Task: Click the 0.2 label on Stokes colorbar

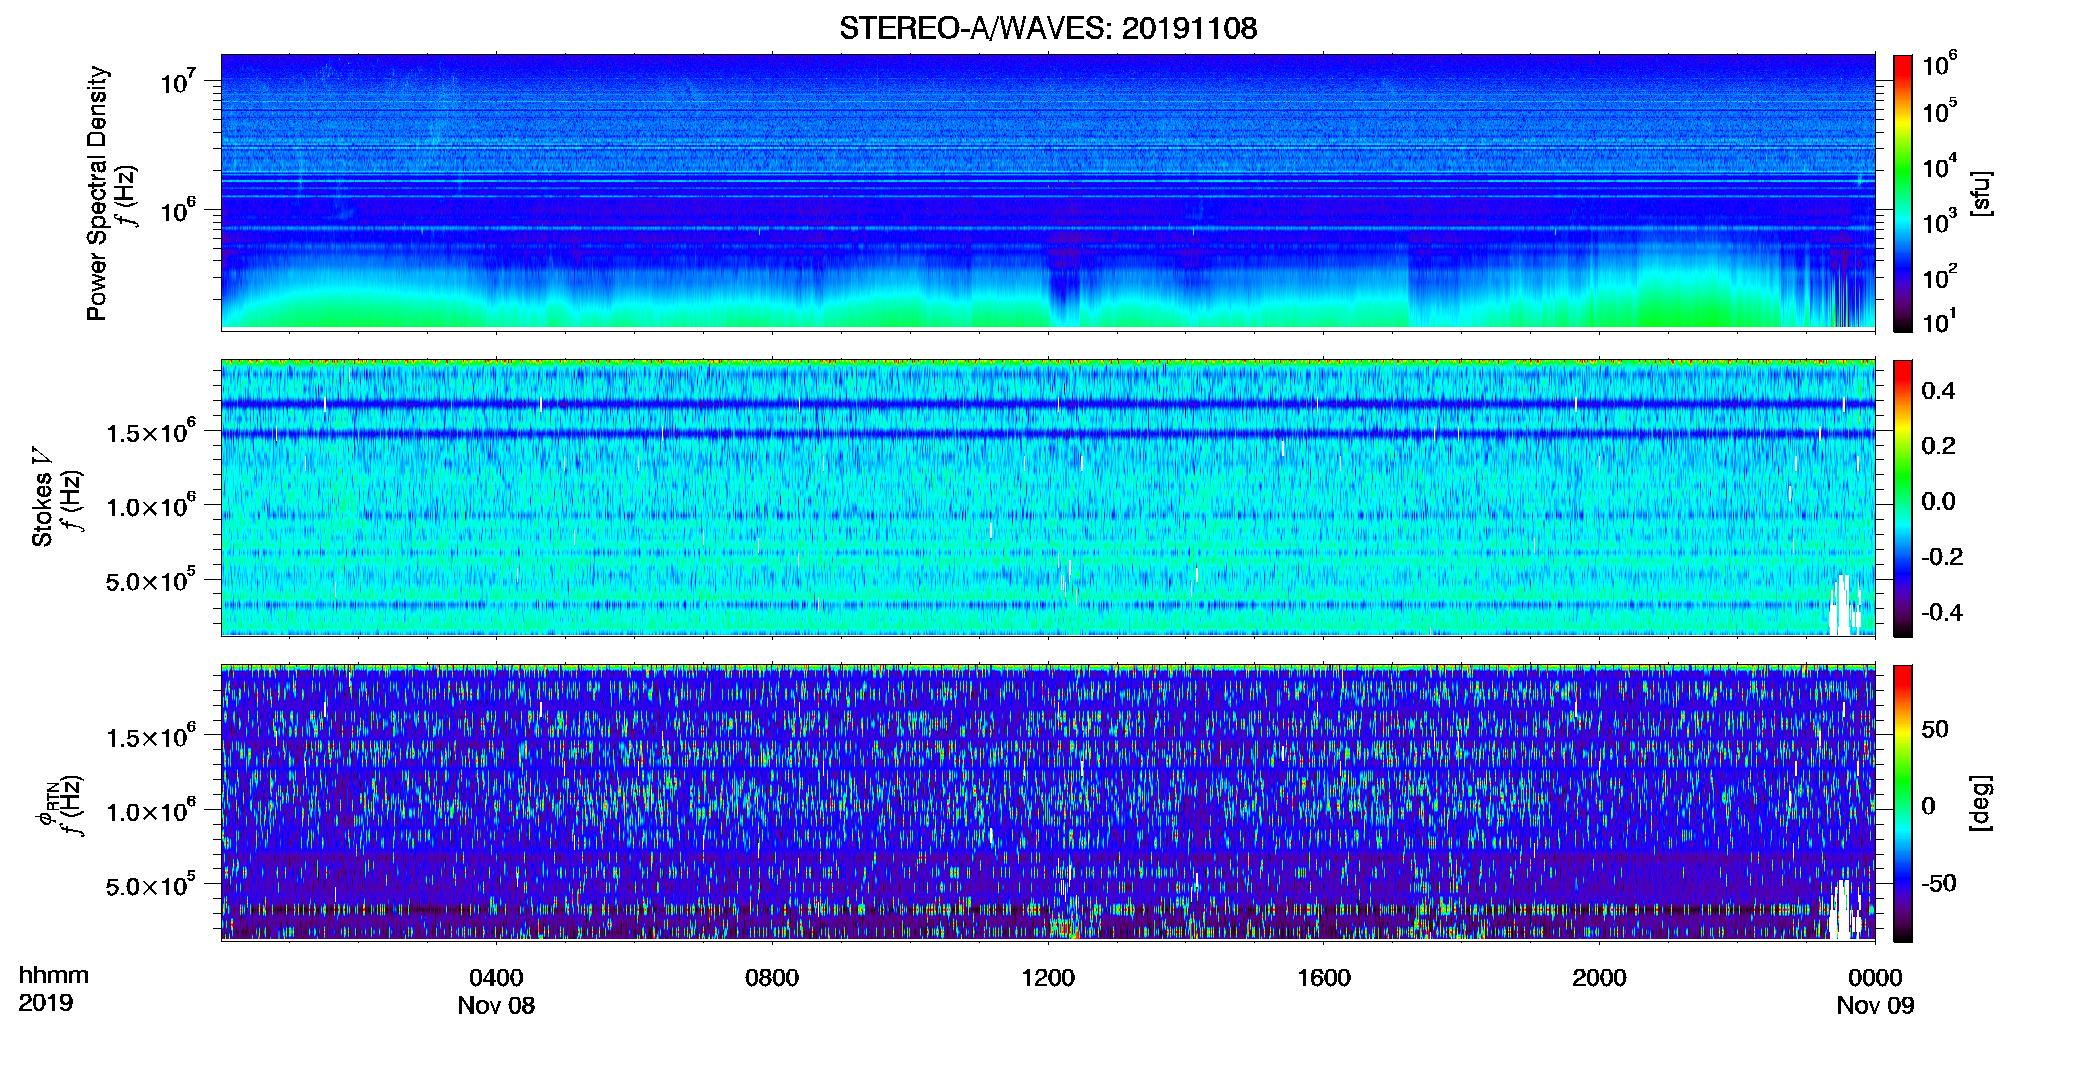Action: (1938, 446)
